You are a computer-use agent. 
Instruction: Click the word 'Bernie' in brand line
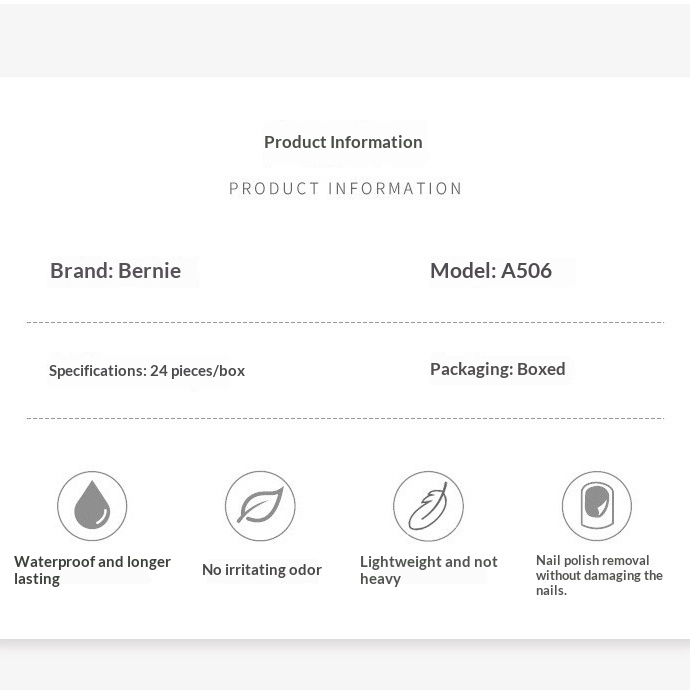[150, 271]
